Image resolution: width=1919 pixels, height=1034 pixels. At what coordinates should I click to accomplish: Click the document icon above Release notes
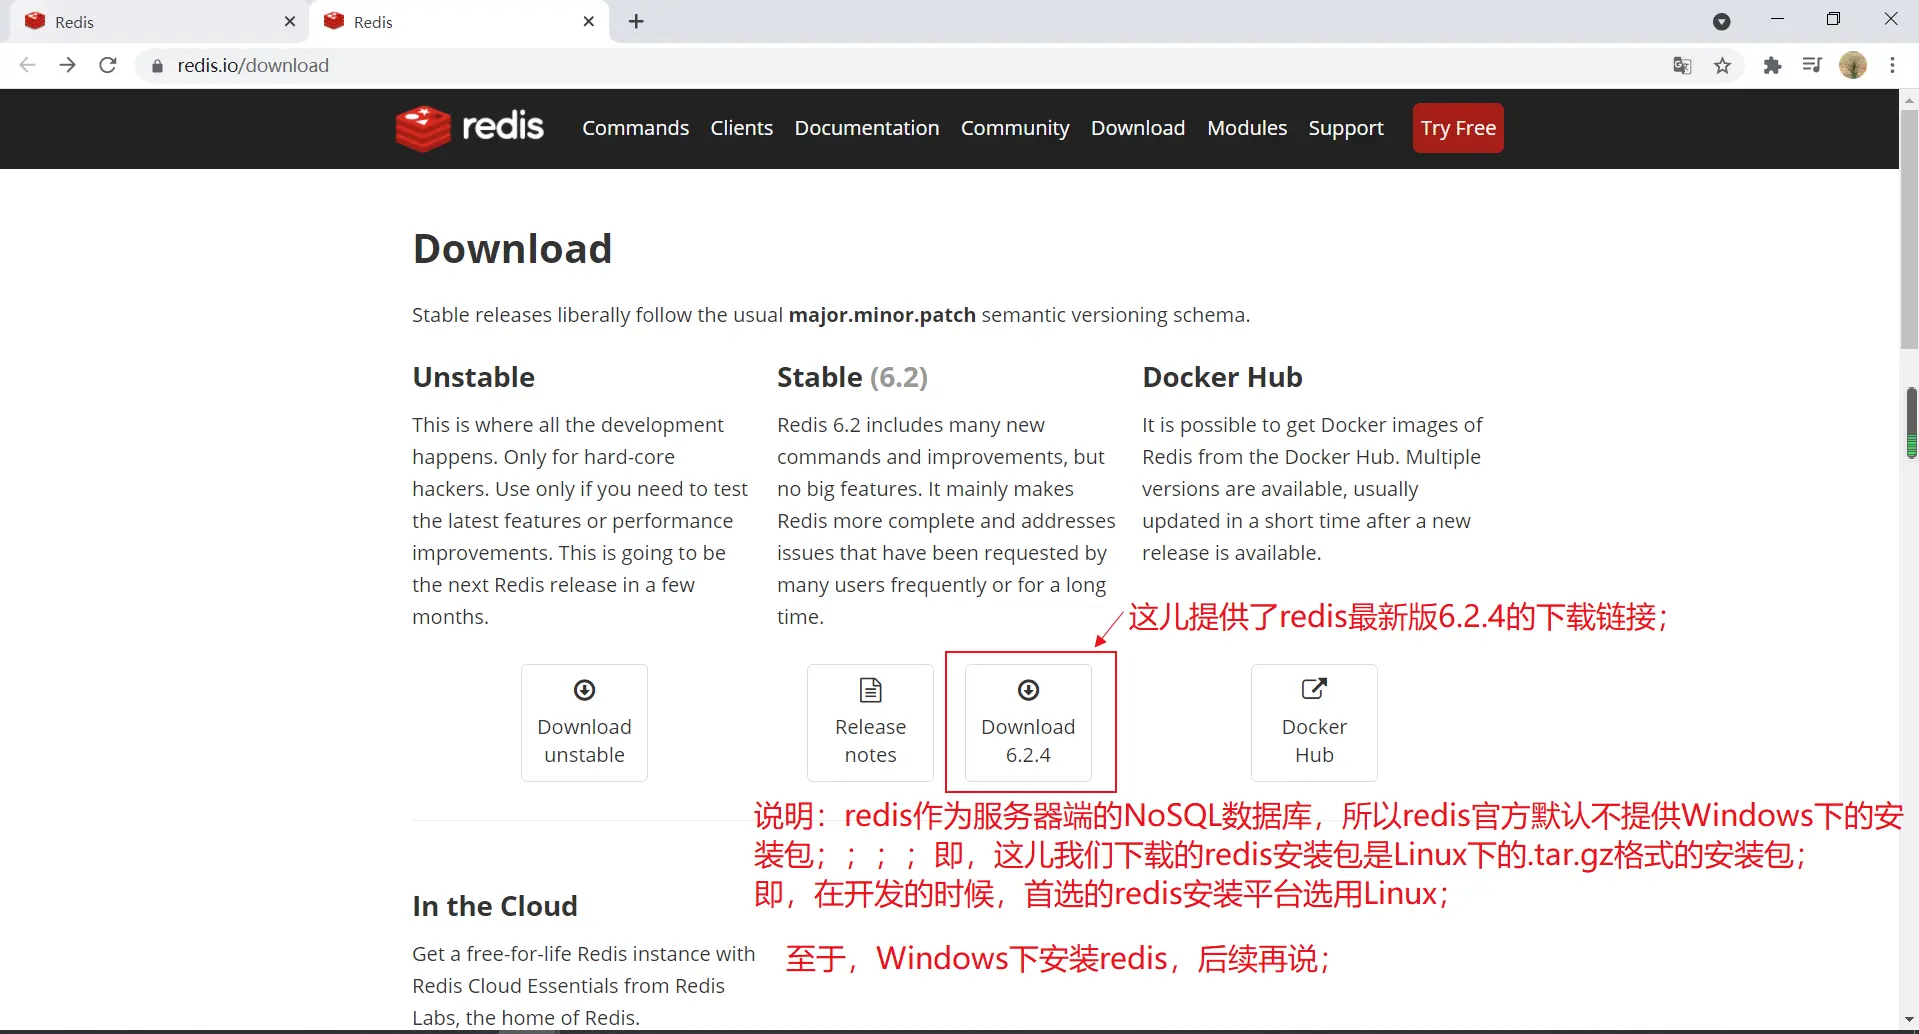(x=871, y=690)
